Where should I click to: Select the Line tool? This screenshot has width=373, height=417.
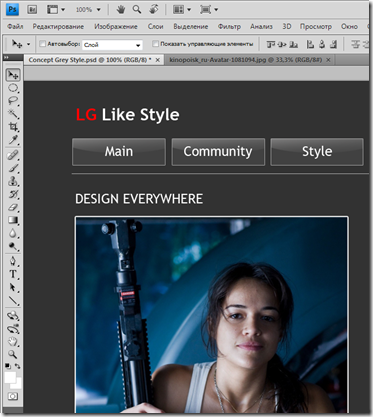(13, 301)
